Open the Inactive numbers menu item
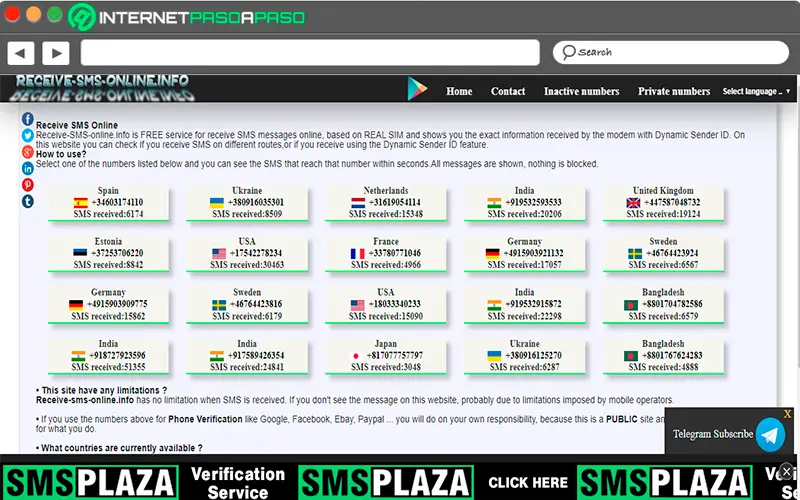This screenshot has width=800, height=500. 582,91
